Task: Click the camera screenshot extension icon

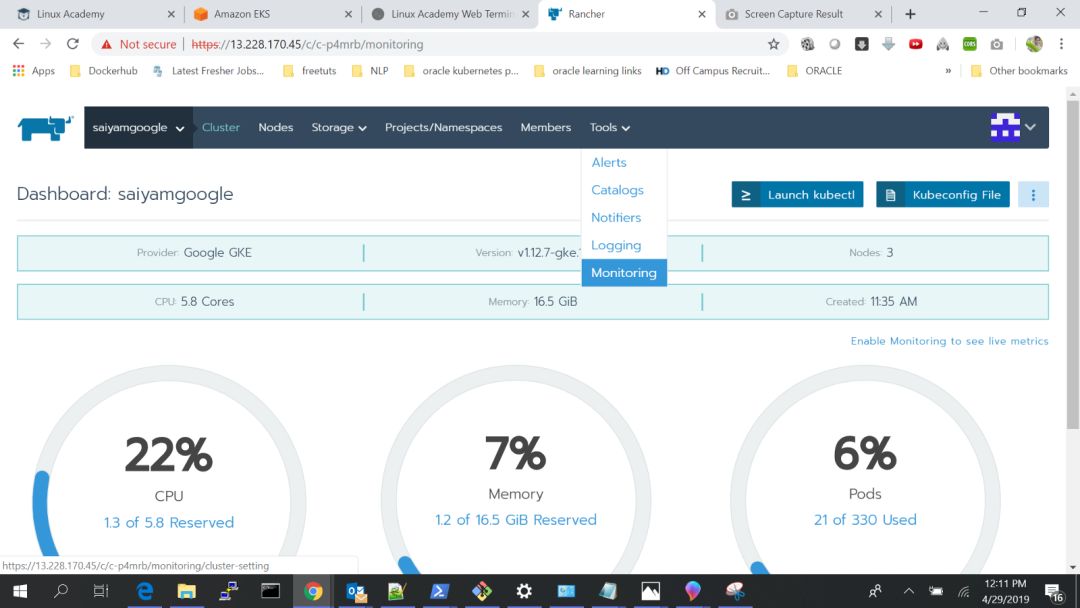Action: (997, 44)
